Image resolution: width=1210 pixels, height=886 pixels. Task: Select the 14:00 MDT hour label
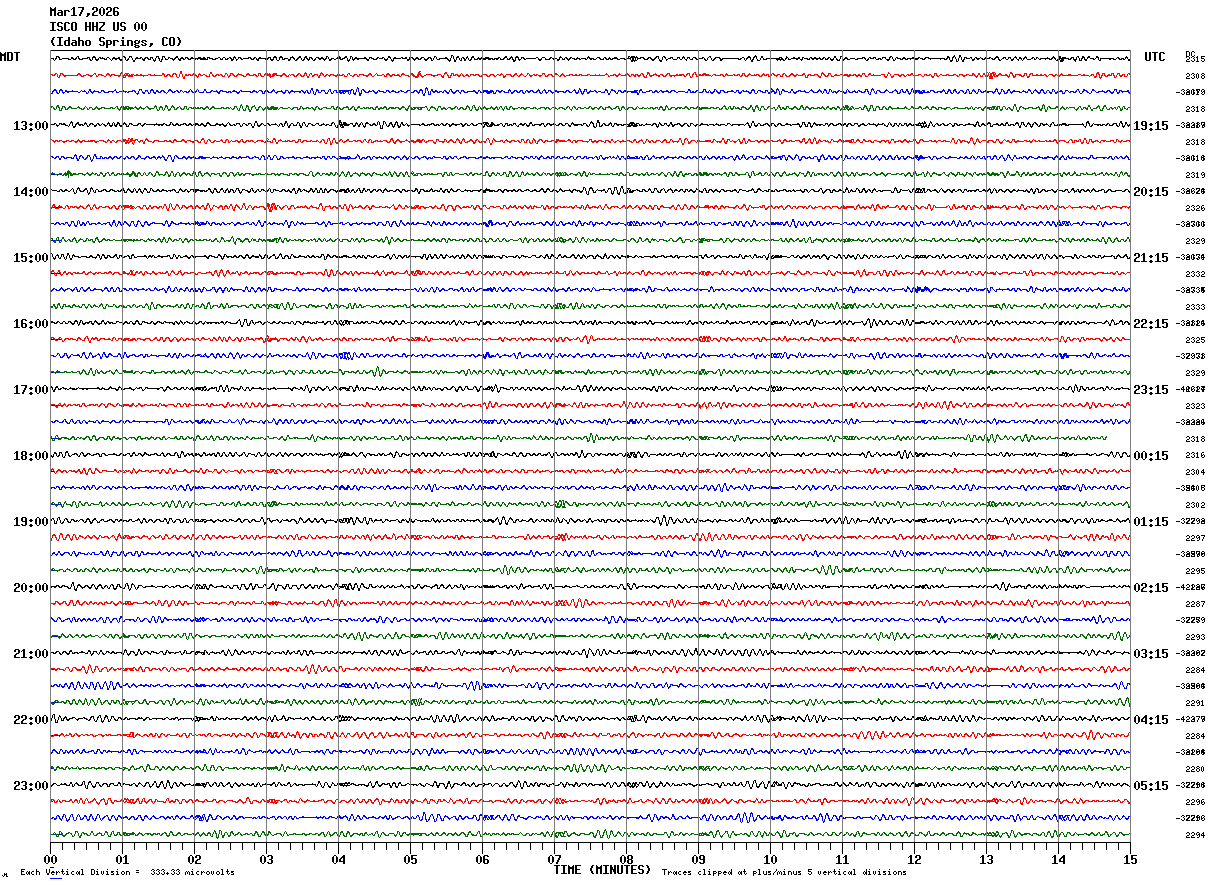pos(30,192)
